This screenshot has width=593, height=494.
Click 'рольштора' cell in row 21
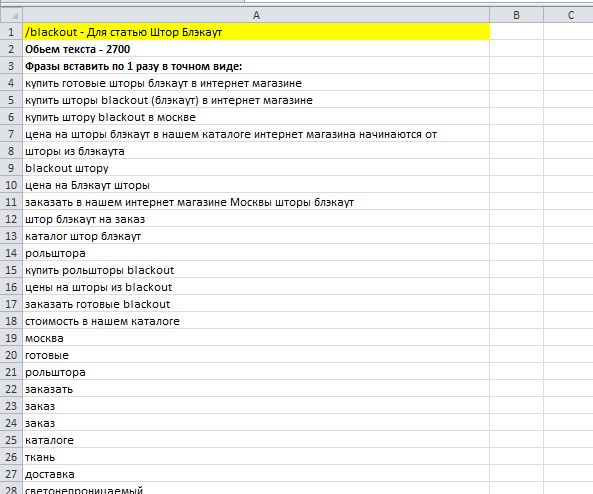(256, 372)
